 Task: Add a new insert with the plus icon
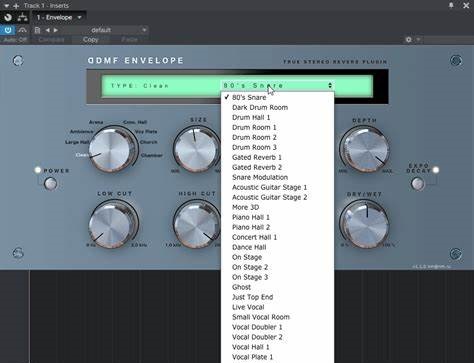click(16, 6)
